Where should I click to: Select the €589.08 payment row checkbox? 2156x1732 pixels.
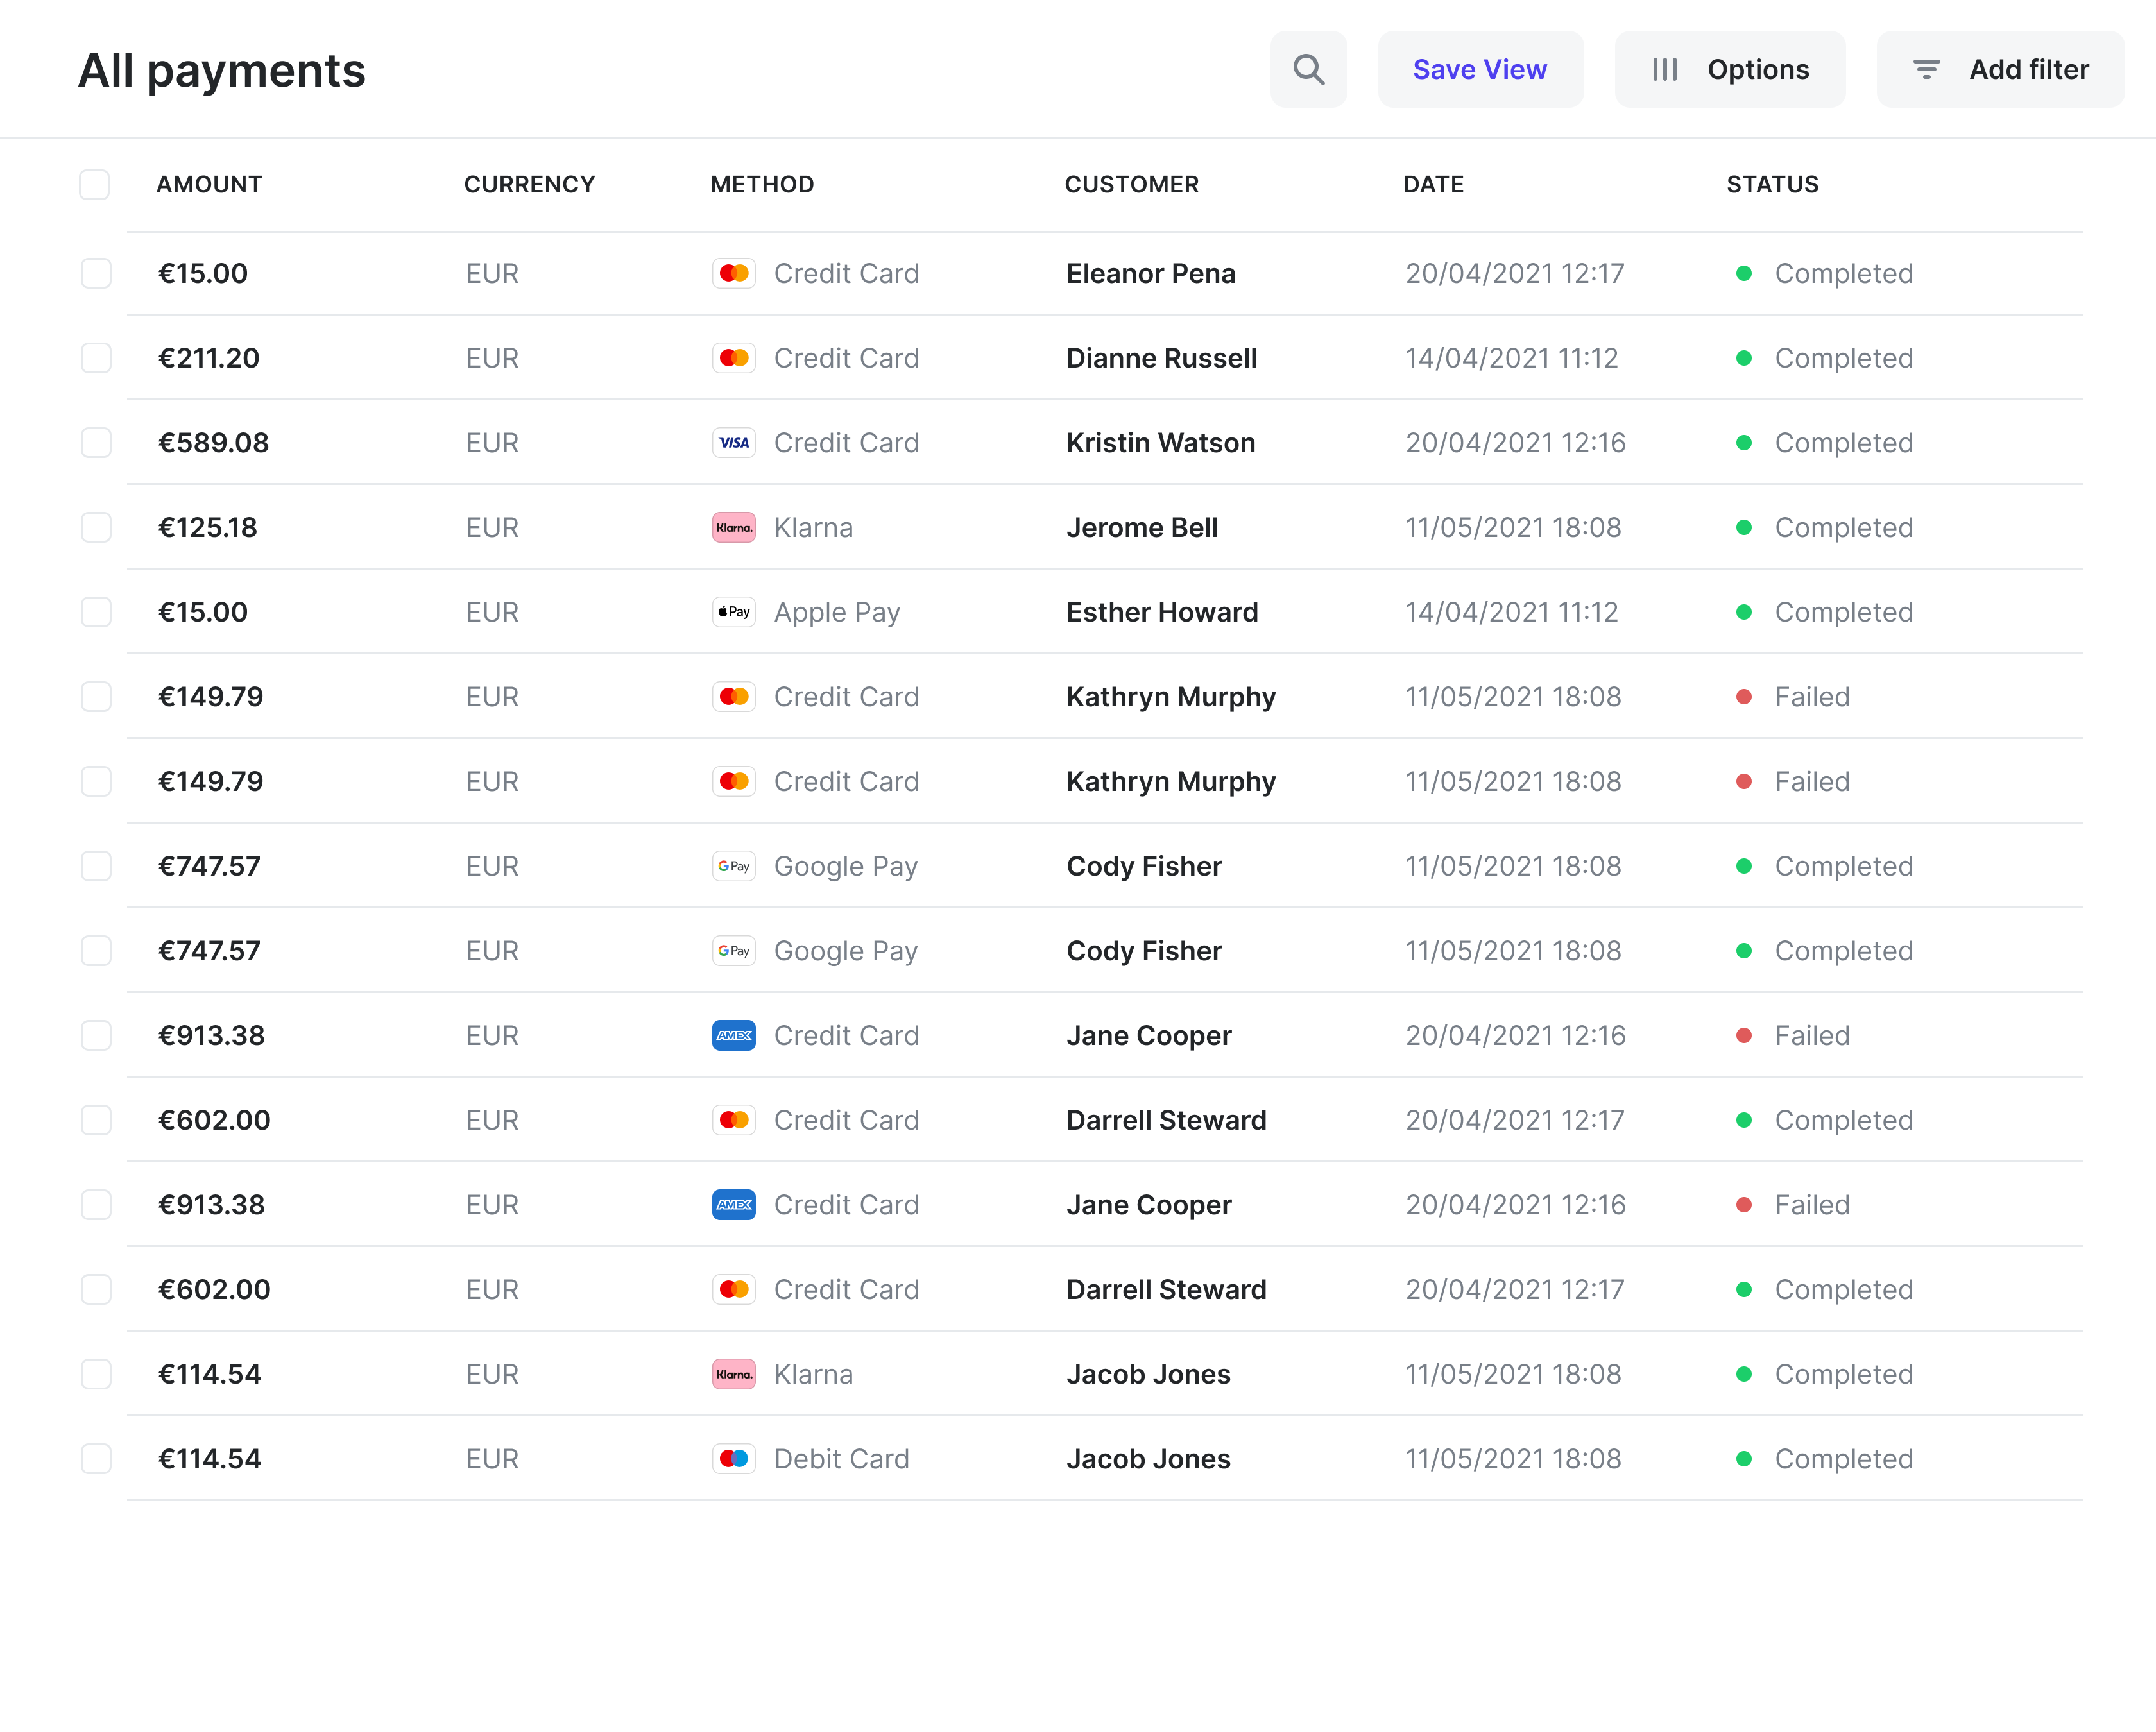pos(96,443)
